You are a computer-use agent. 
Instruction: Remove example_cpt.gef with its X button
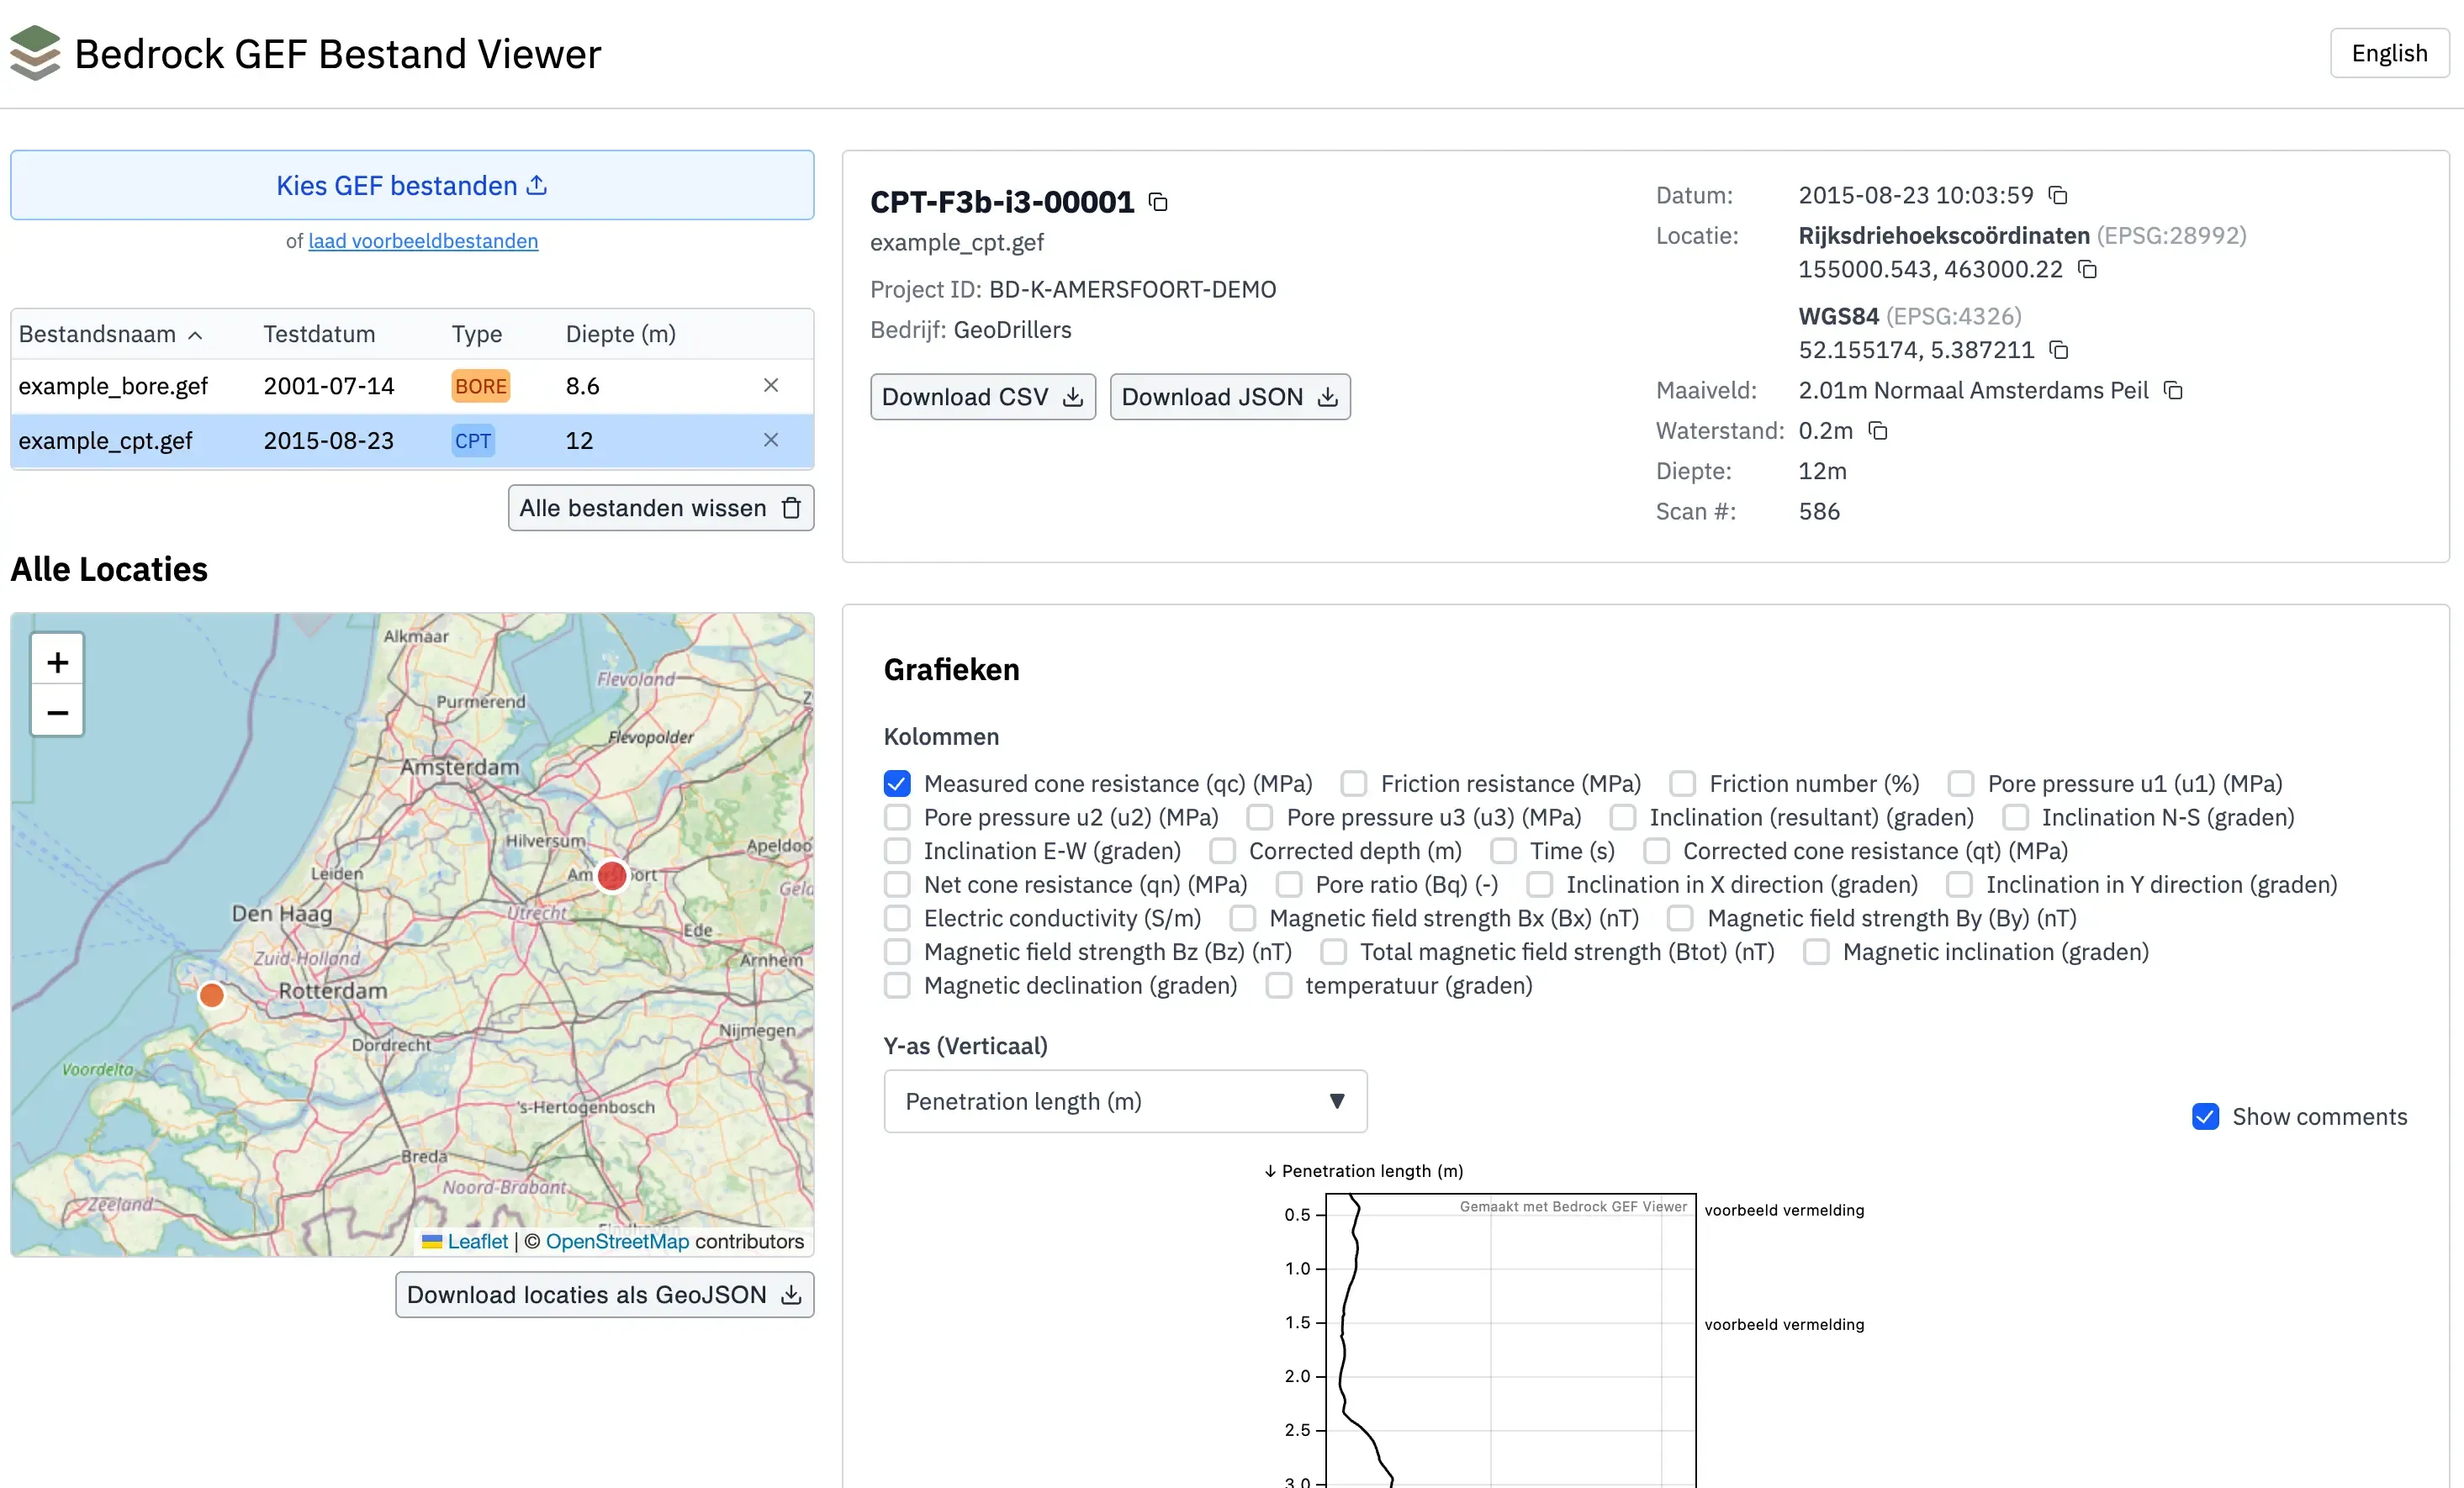(770, 440)
